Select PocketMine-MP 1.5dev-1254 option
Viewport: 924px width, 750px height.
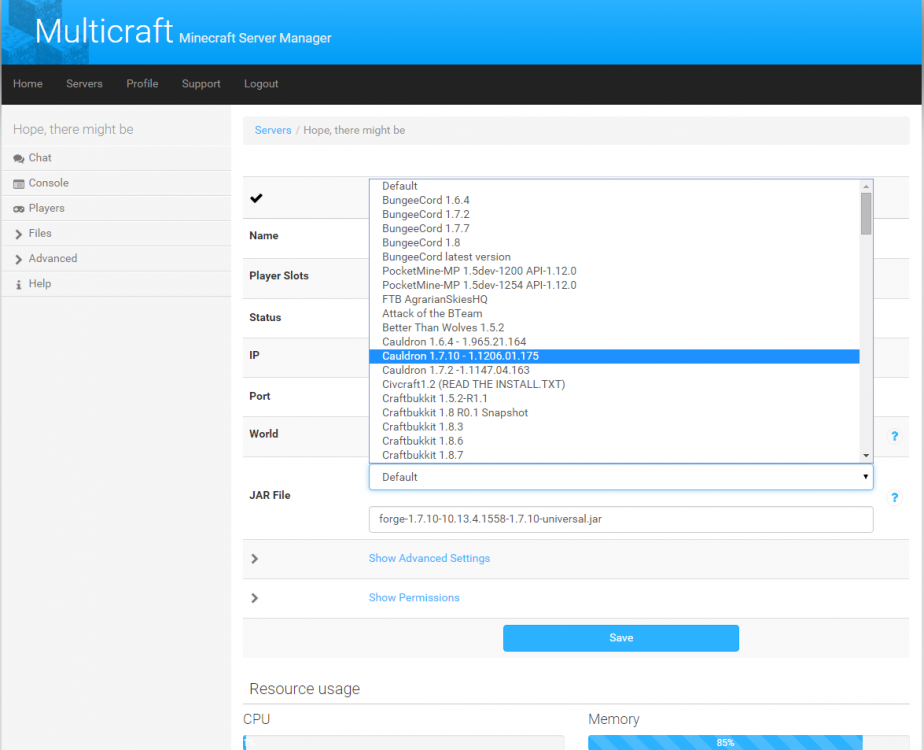[614, 285]
